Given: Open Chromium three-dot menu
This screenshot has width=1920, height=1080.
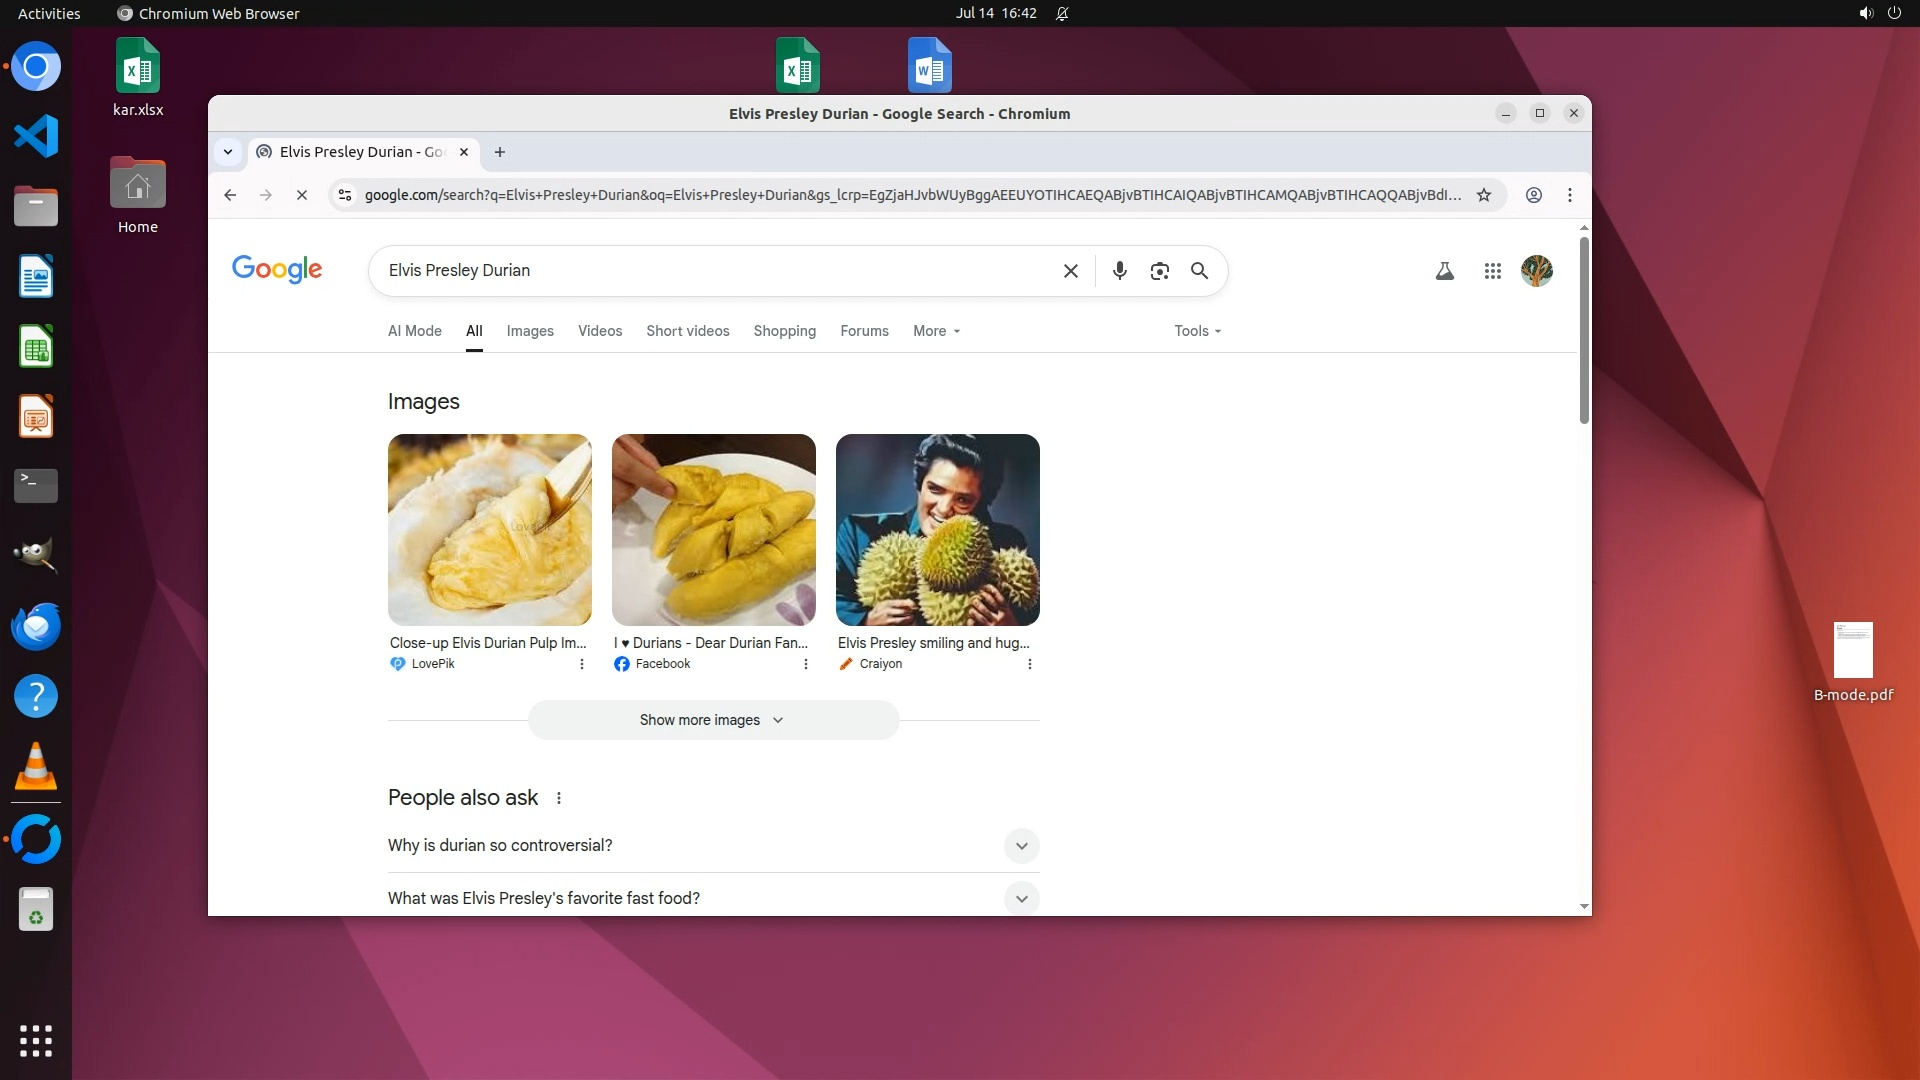Looking at the screenshot, I should [x=1569, y=195].
